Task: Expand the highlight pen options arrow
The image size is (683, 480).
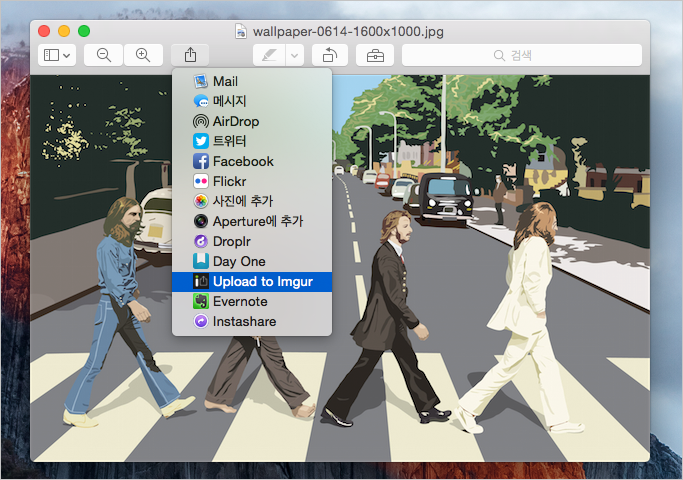Action: pyautogui.click(x=295, y=55)
